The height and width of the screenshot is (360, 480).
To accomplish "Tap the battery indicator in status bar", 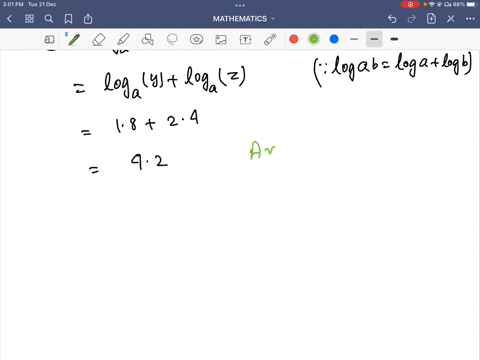I will tap(472, 4).
